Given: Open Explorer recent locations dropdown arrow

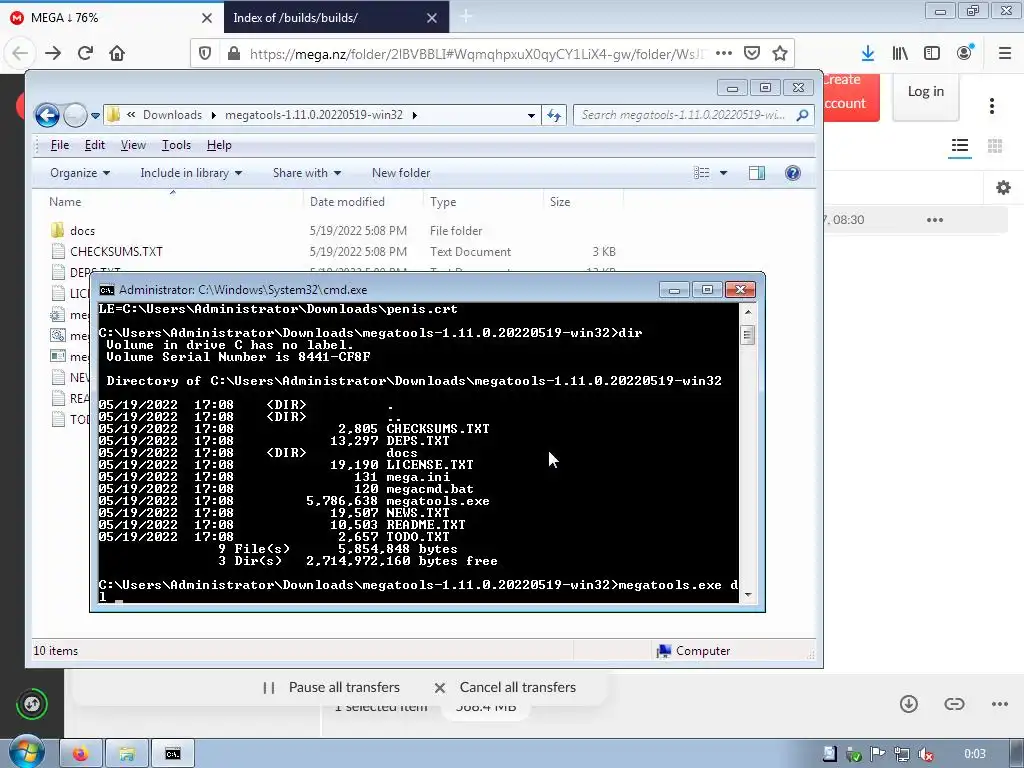Looking at the screenshot, I should [95, 116].
